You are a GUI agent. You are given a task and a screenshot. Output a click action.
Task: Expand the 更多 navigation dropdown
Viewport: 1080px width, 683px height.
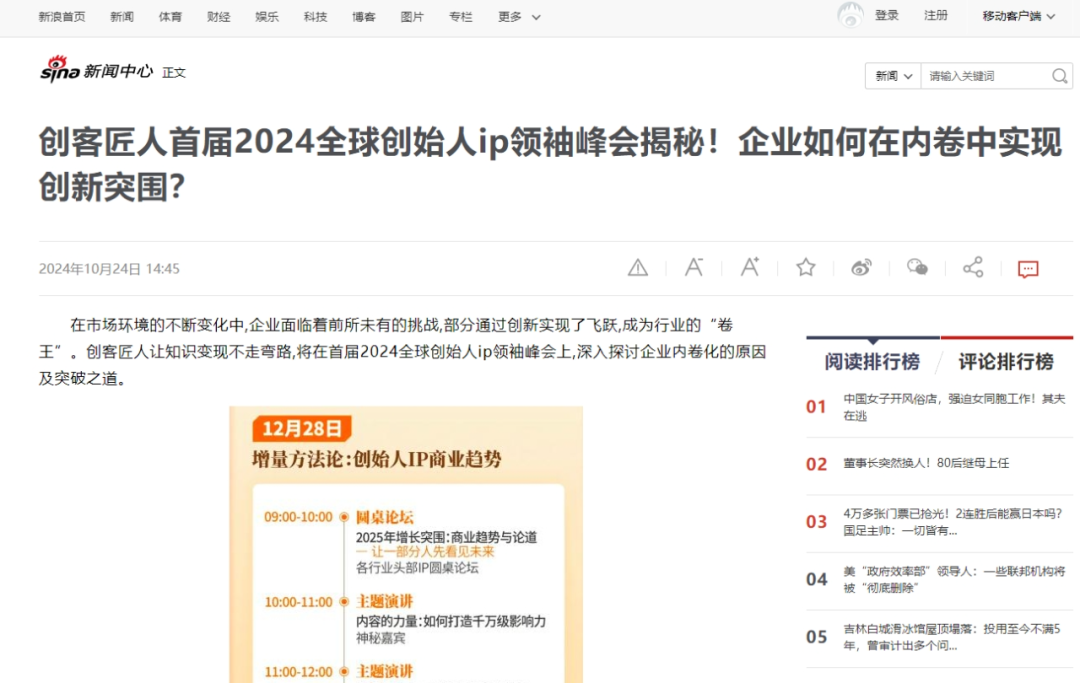point(519,17)
